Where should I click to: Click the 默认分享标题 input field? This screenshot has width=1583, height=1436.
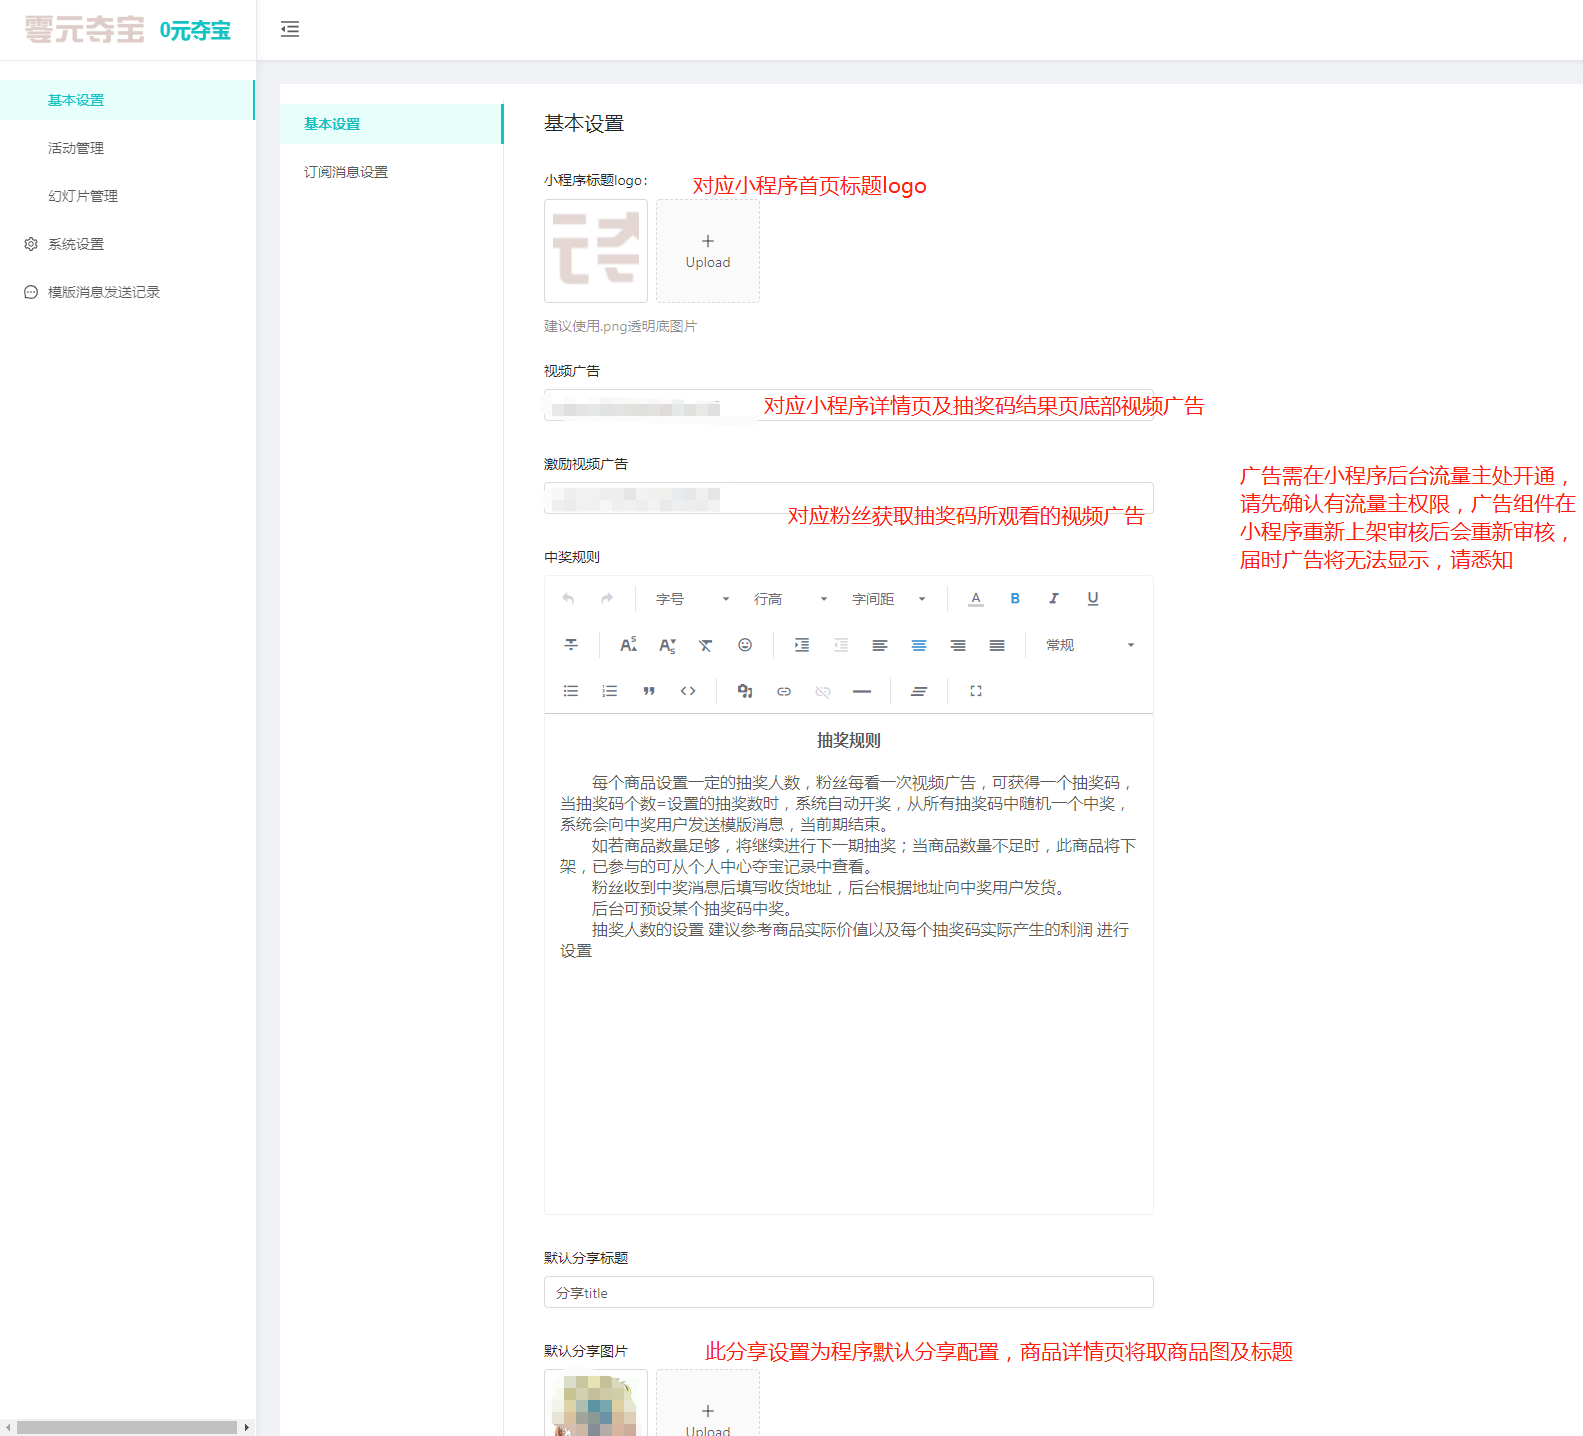(848, 1292)
